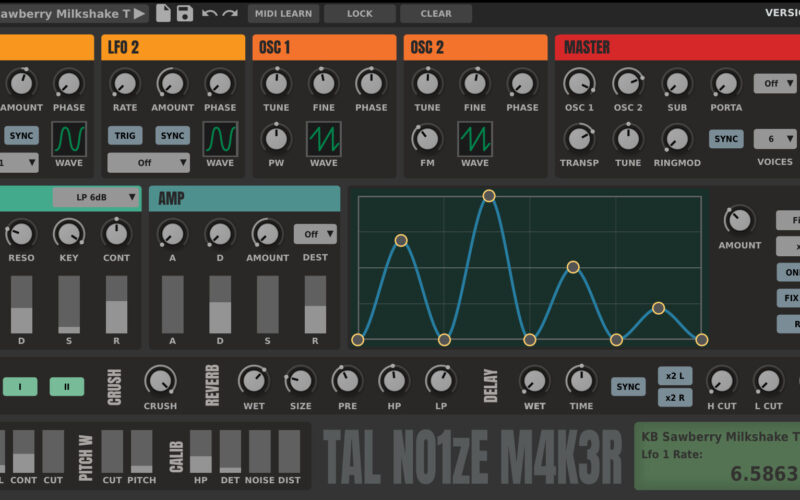Click the OSC 2 wave shape icon
The image size is (800, 500).
[x=475, y=139]
